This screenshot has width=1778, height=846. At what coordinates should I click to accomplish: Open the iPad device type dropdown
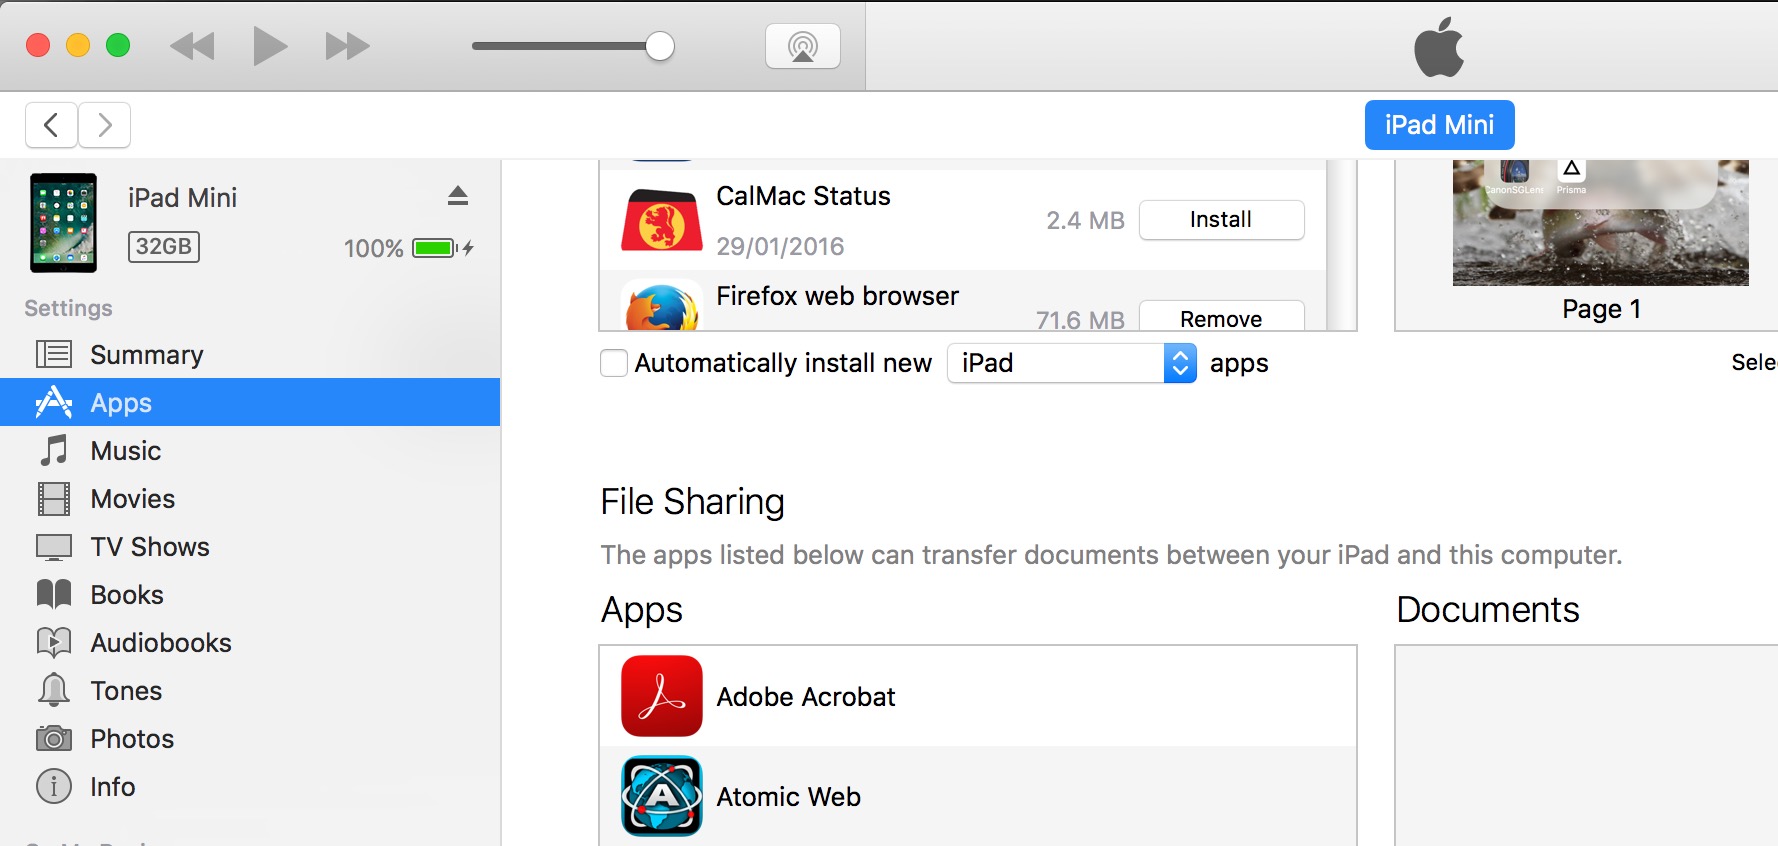click(x=1071, y=363)
